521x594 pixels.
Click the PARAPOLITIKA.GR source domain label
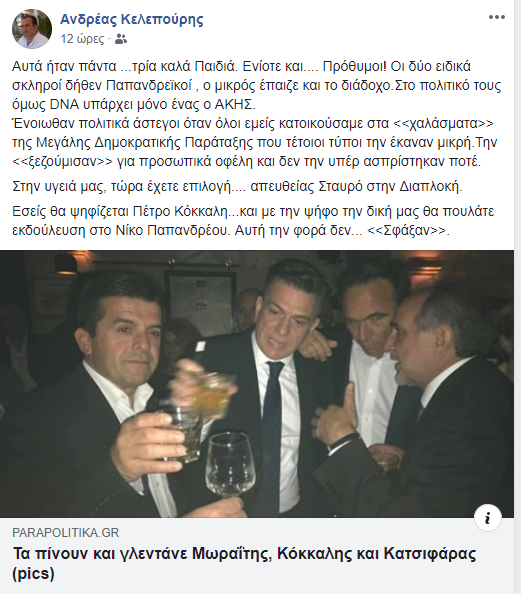[66, 533]
